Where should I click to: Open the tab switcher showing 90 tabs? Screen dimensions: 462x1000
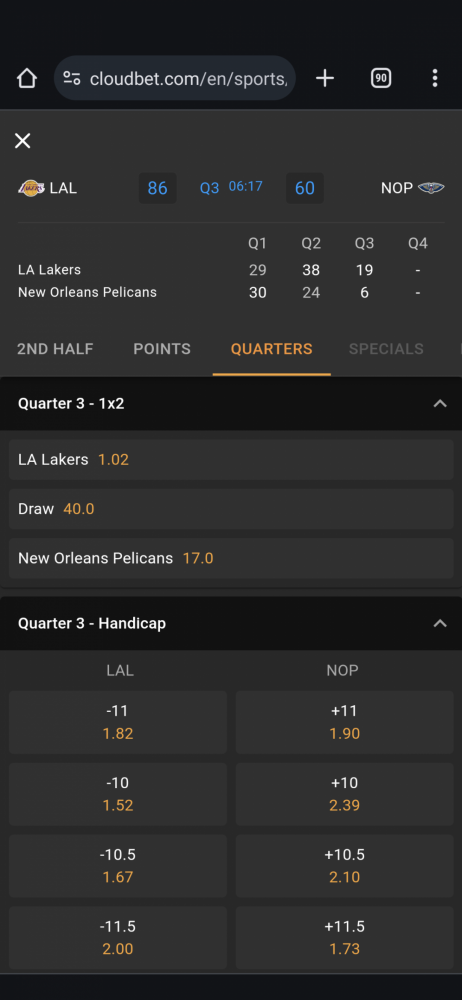(x=381, y=78)
